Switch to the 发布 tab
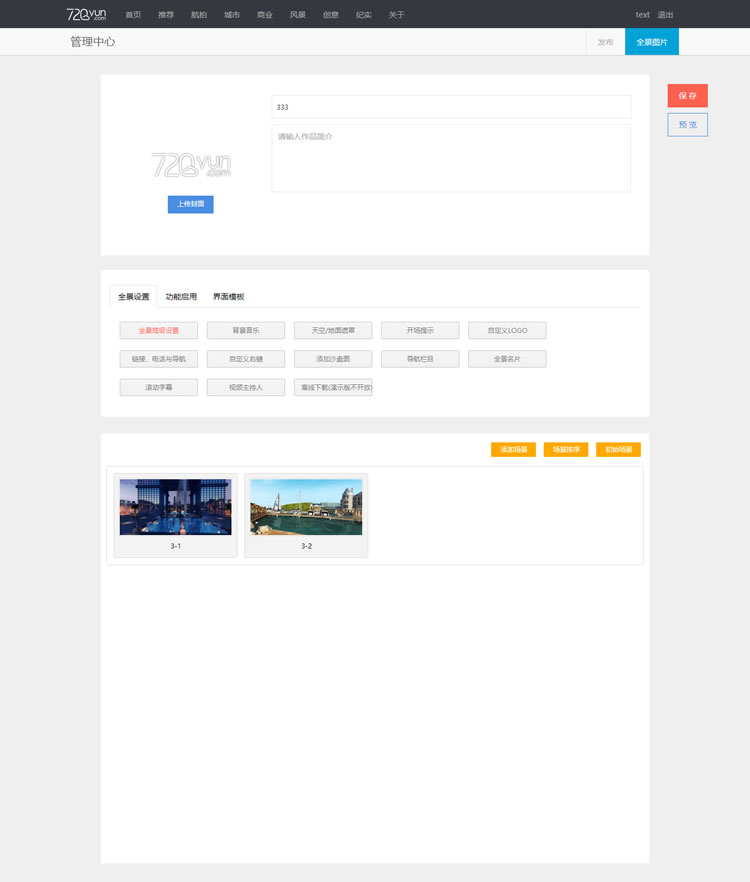750x882 pixels. tap(605, 42)
